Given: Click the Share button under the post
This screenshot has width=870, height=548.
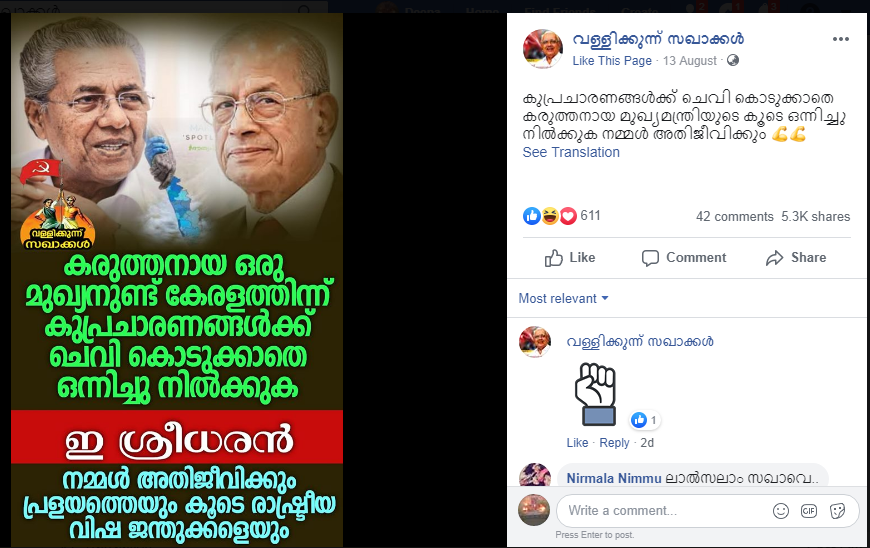Looking at the screenshot, I should point(796,258).
